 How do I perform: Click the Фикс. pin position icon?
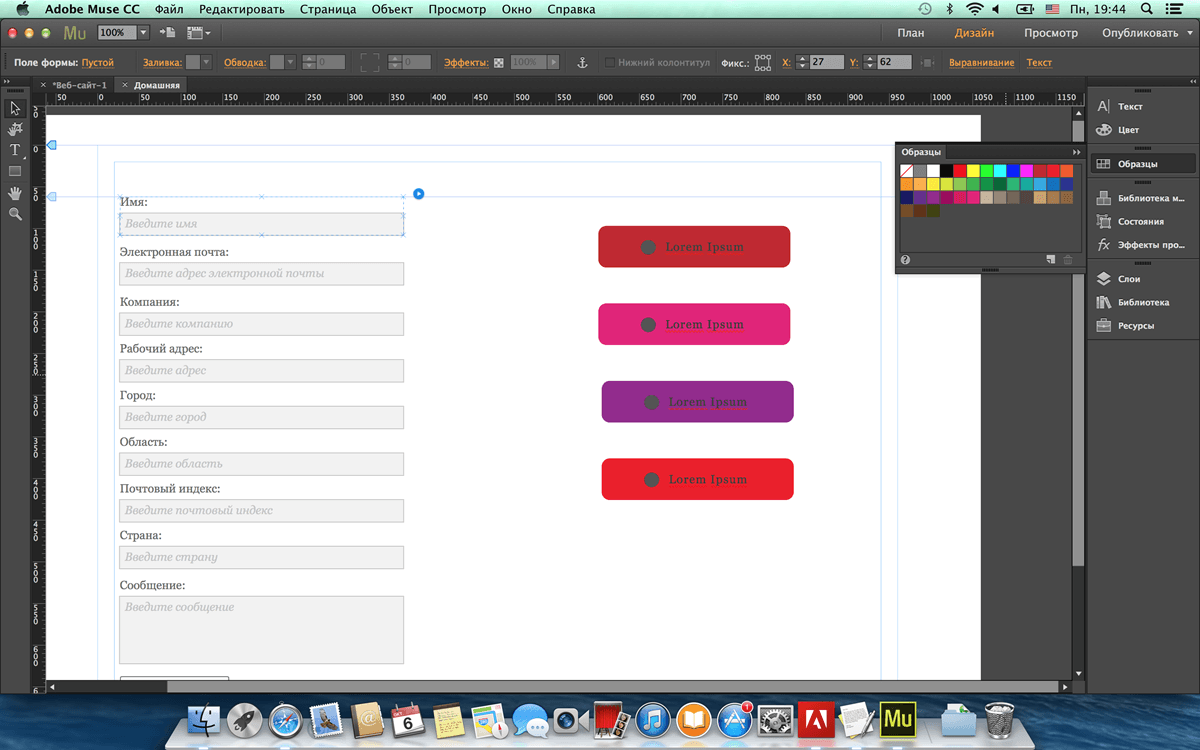coord(763,62)
